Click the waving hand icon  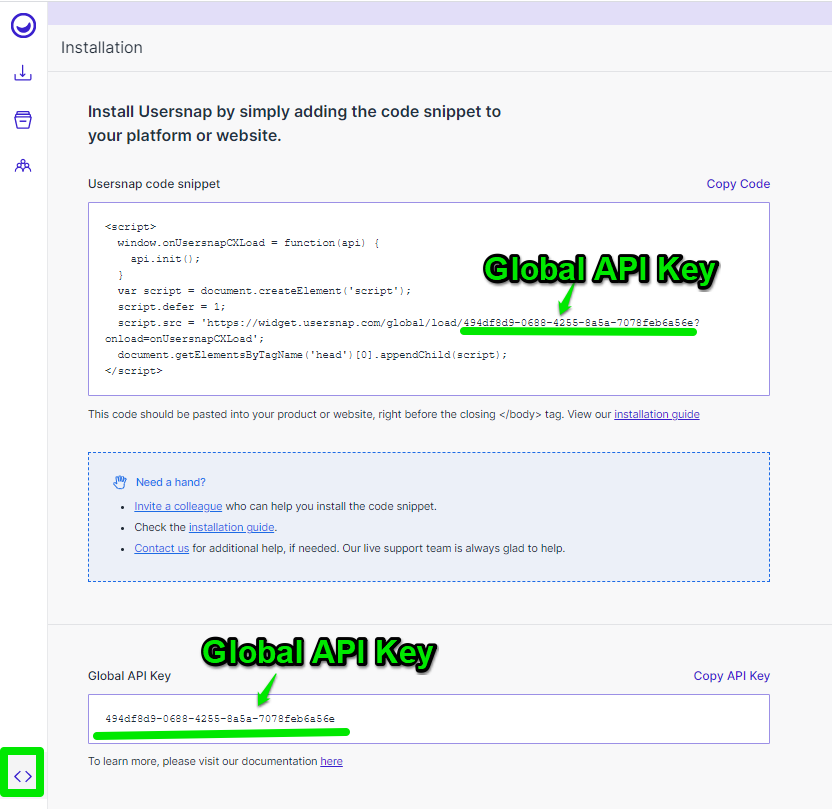pyautogui.click(x=120, y=482)
